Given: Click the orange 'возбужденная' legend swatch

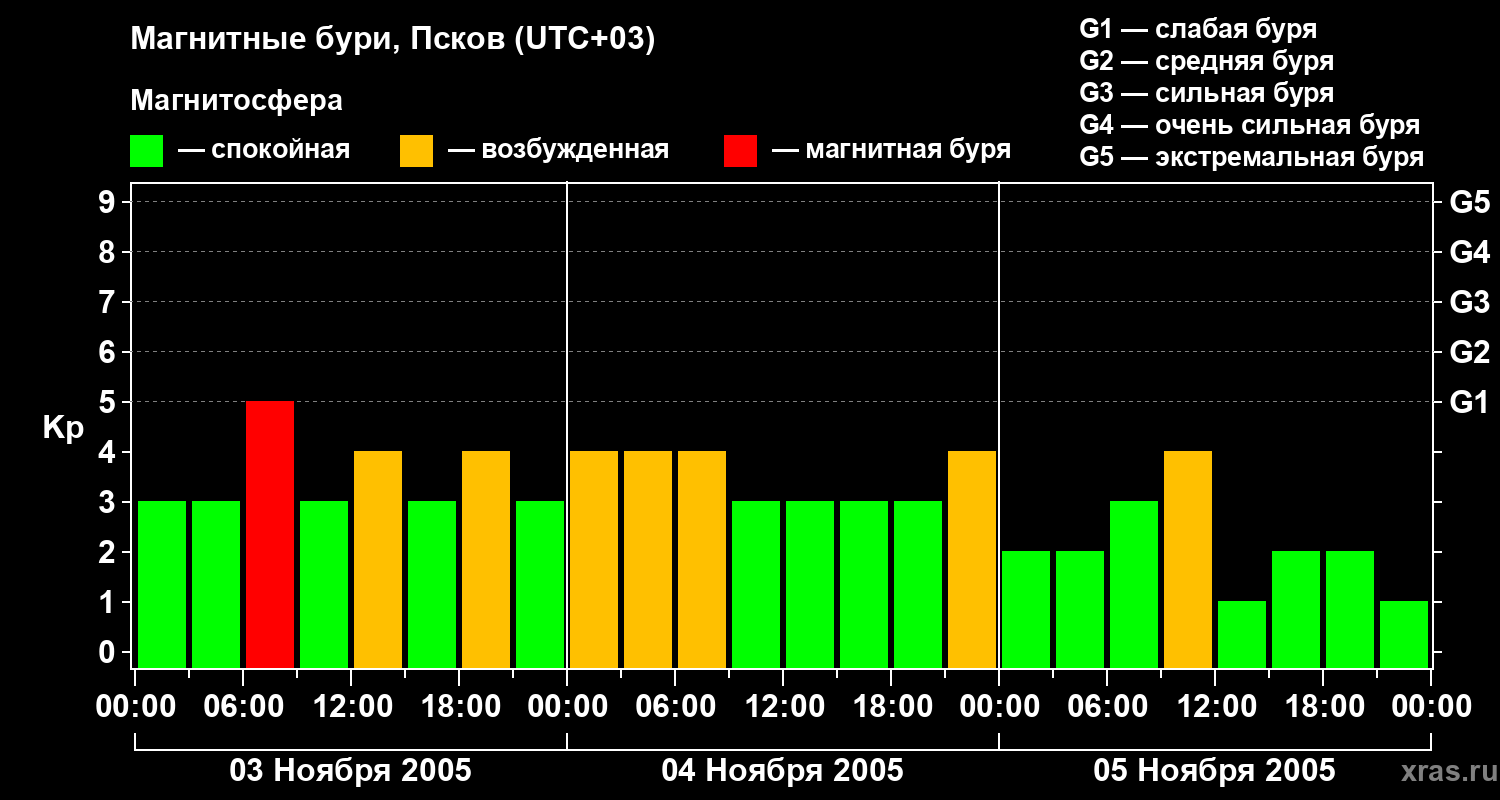Looking at the screenshot, I should 416,151.
